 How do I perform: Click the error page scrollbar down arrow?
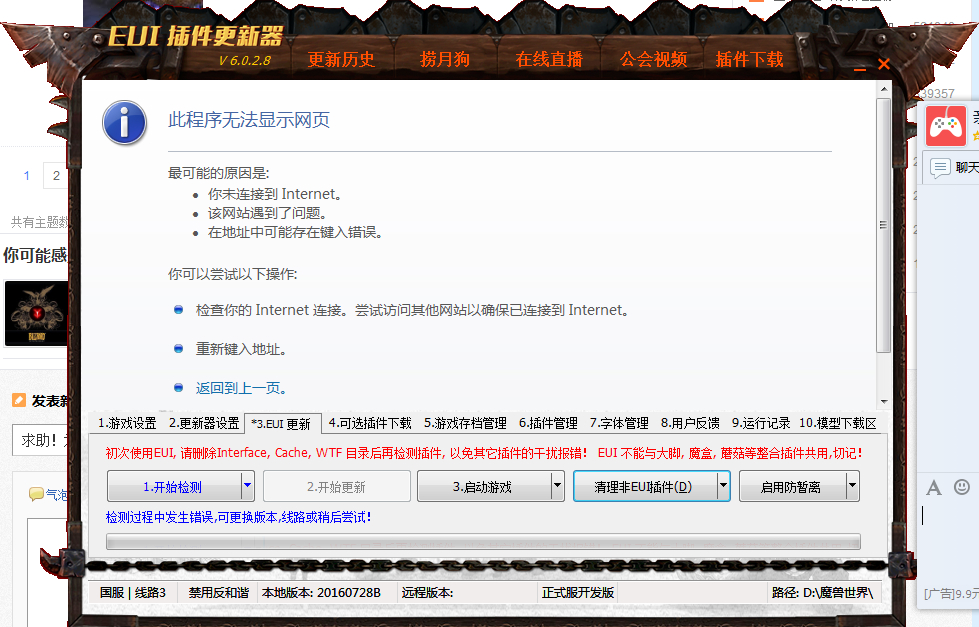tap(883, 402)
